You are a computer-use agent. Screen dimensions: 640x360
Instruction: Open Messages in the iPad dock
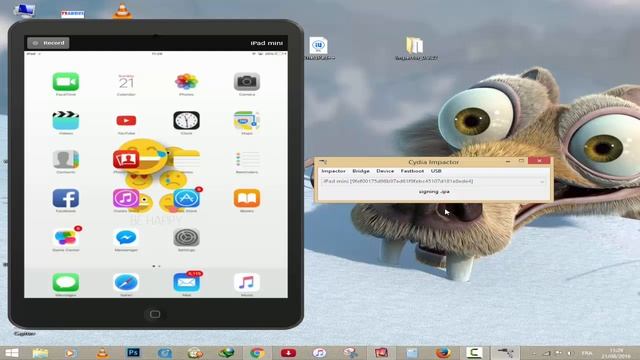[x=66, y=282]
